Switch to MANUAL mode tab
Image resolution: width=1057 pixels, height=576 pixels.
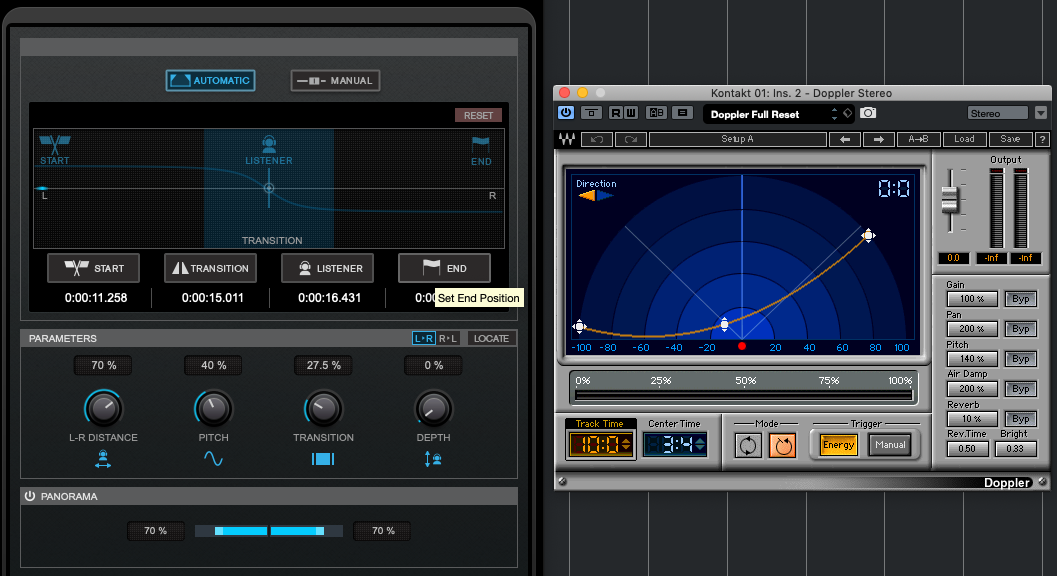[335, 80]
